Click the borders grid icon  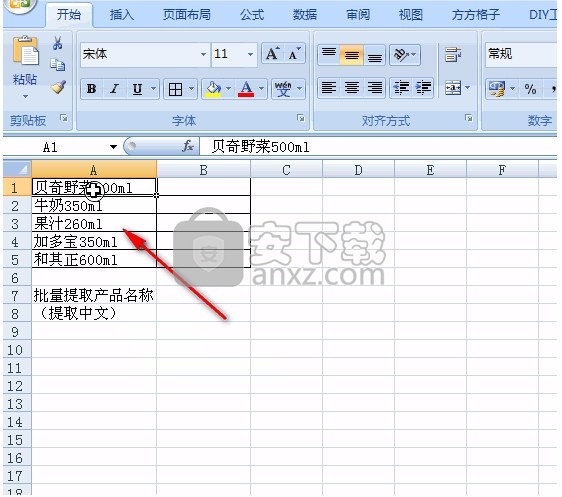(x=175, y=89)
